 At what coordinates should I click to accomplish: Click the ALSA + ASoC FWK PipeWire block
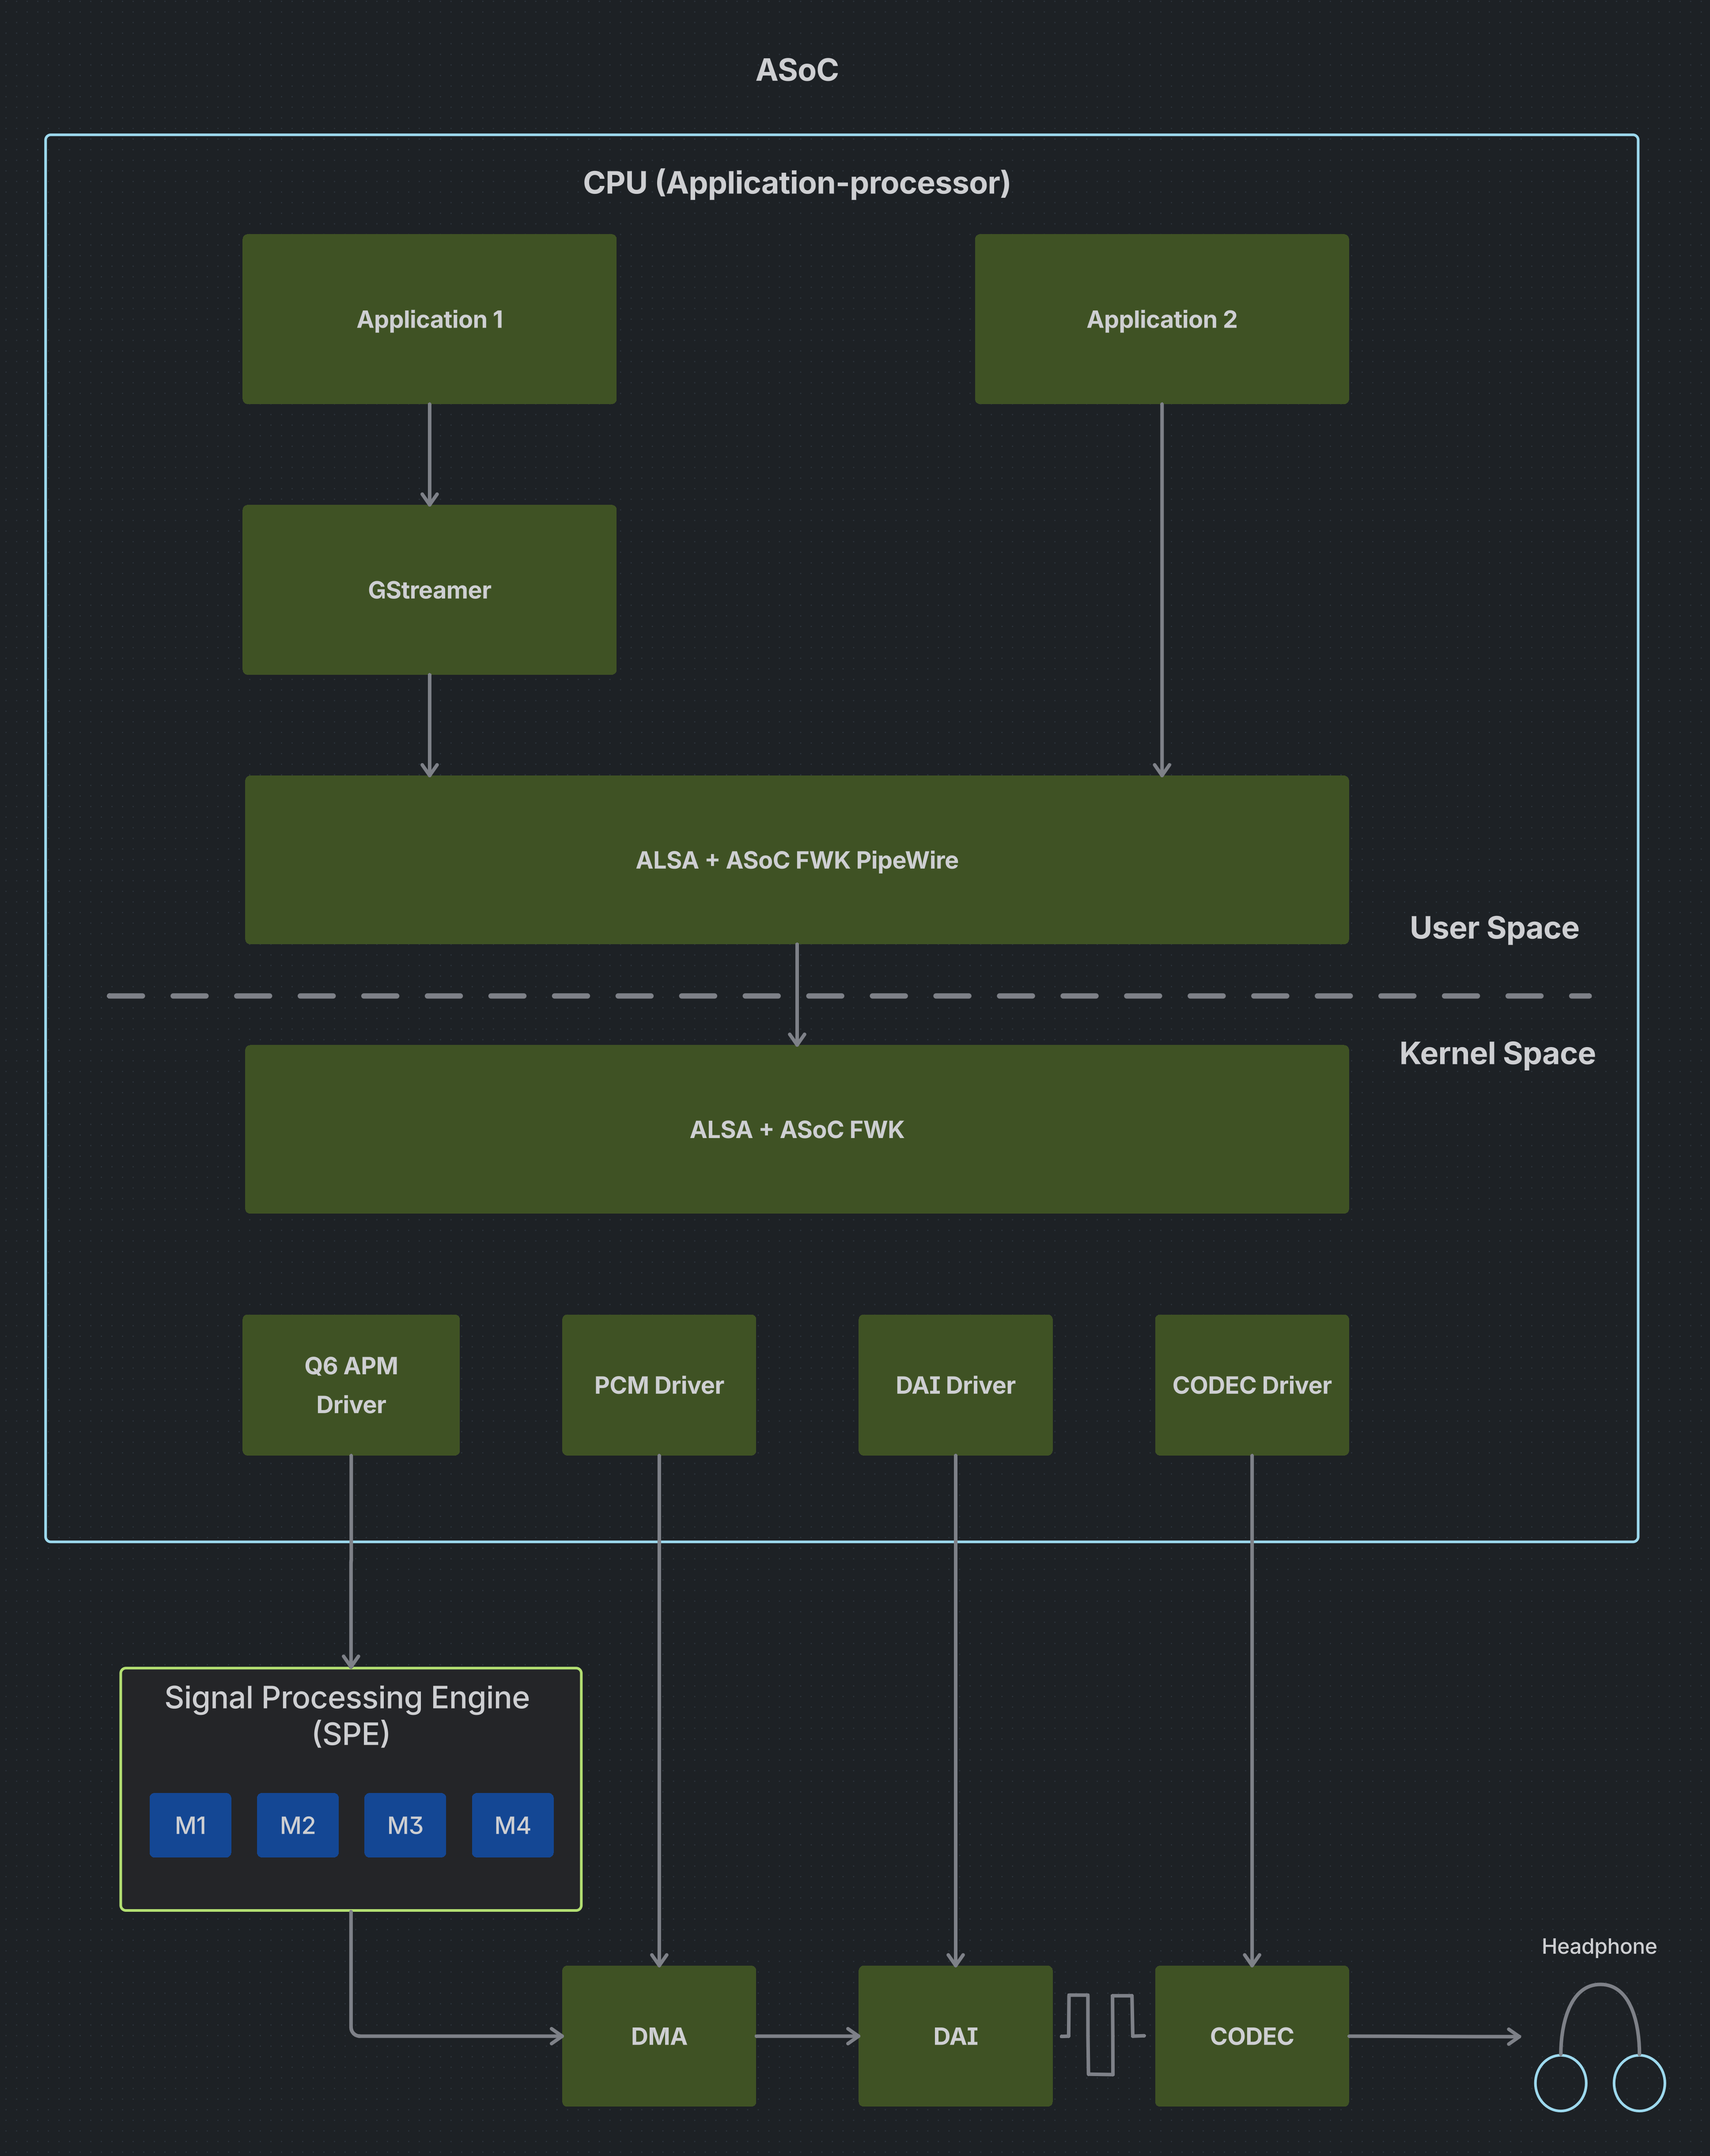click(x=797, y=860)
